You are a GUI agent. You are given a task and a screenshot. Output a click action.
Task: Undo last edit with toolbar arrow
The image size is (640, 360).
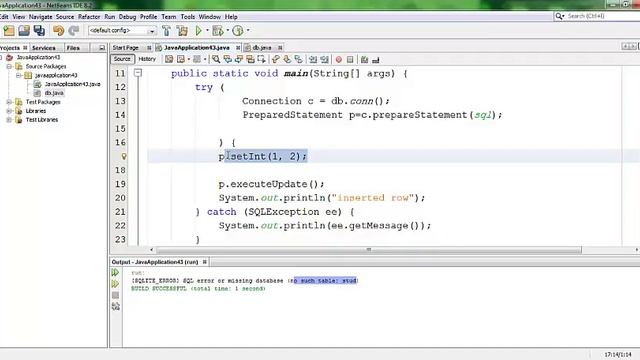coord(59,31)
